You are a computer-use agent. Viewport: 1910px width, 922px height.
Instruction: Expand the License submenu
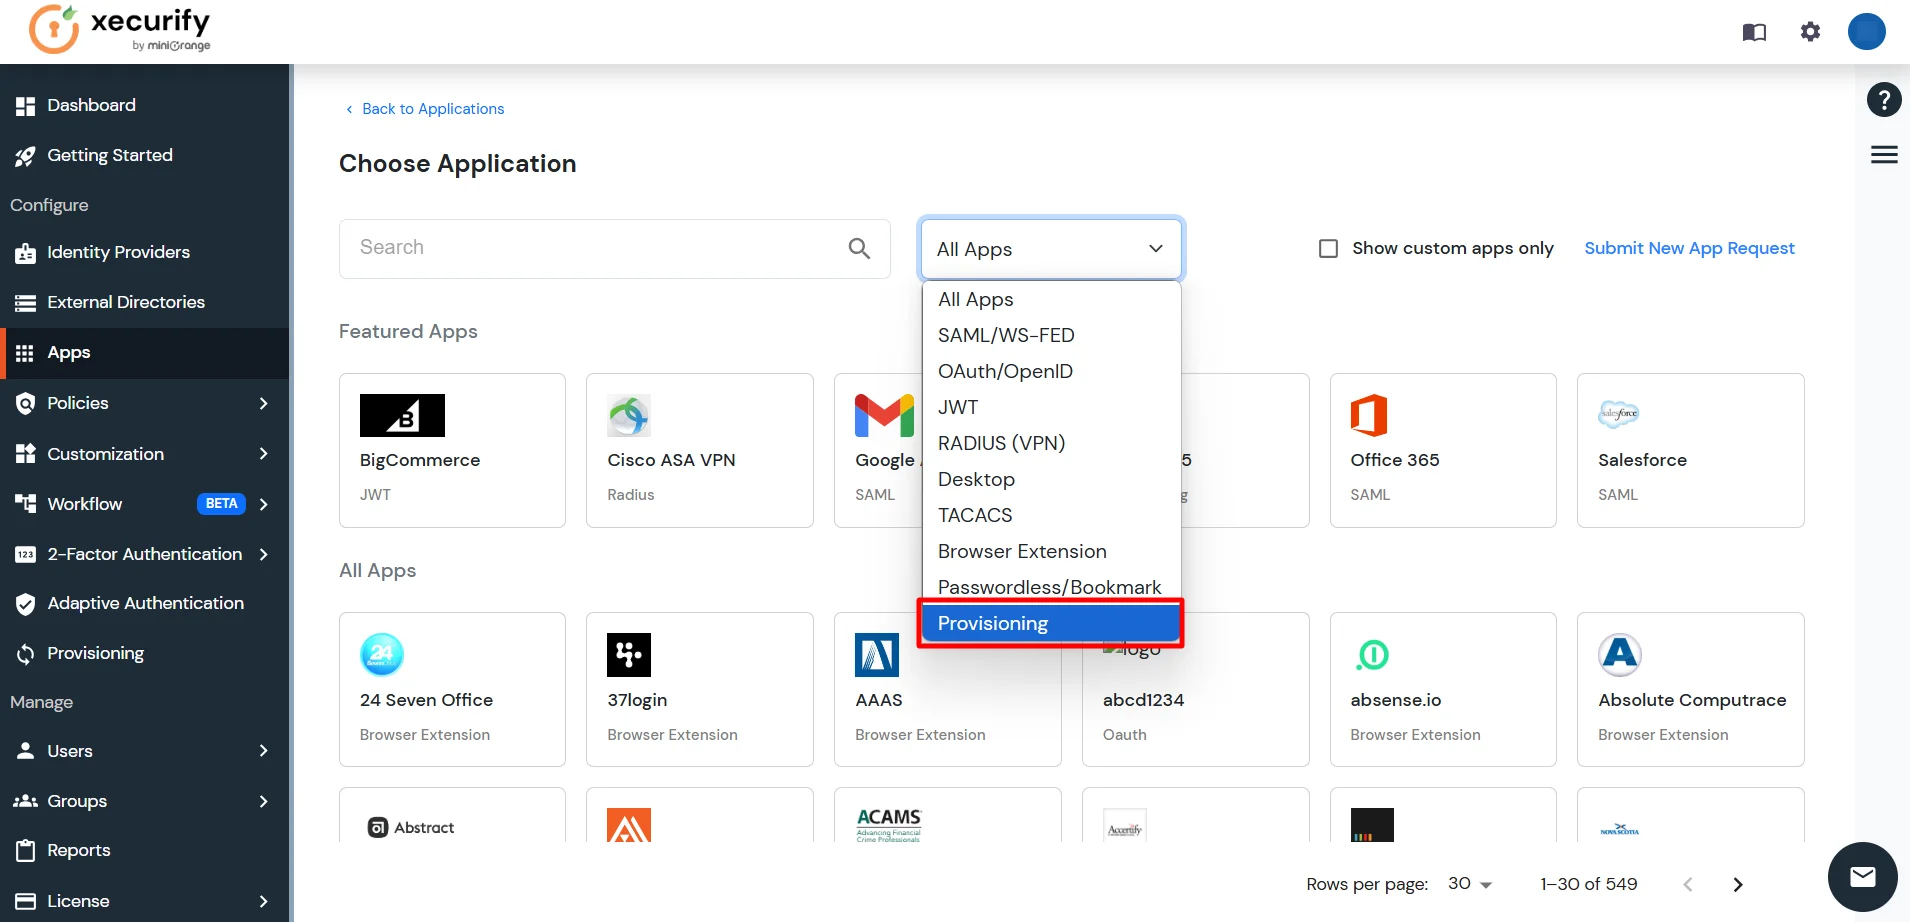coord(263,901)
